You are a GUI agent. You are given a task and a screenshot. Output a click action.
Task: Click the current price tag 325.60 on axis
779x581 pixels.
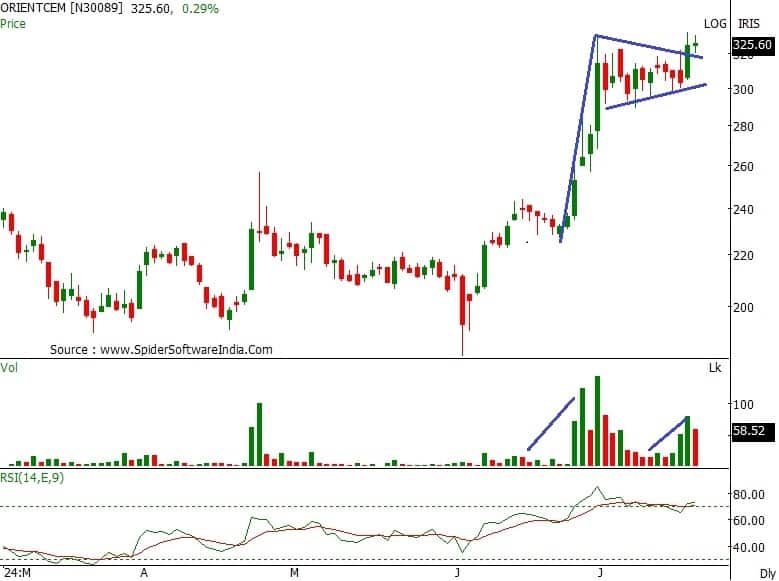coord(752,45)
